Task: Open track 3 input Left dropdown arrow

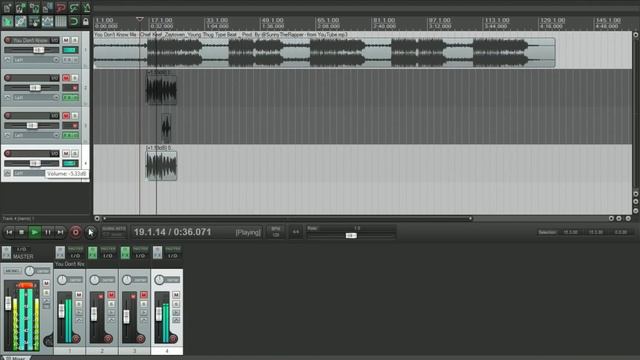Action: point(56,135)
